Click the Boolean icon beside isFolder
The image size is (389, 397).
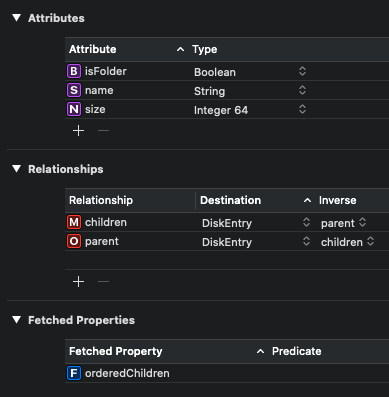pos(74,71)
